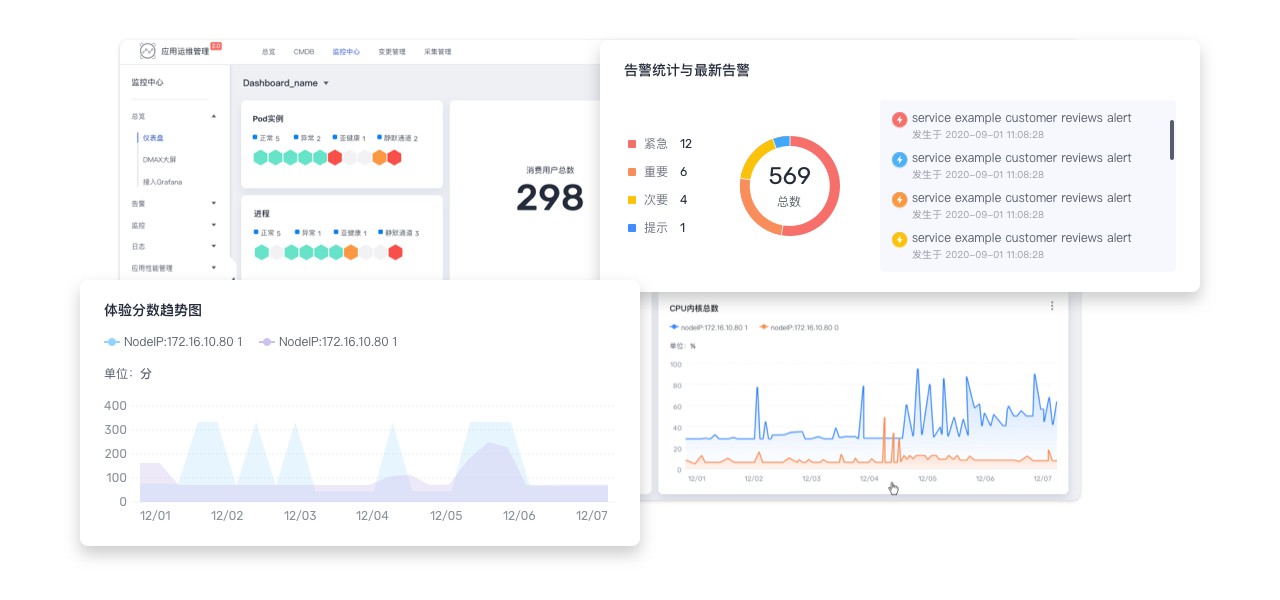Toggle the 紧急 legend item in the alert statistics
The image size is (1280, 600).
point(660,144)
